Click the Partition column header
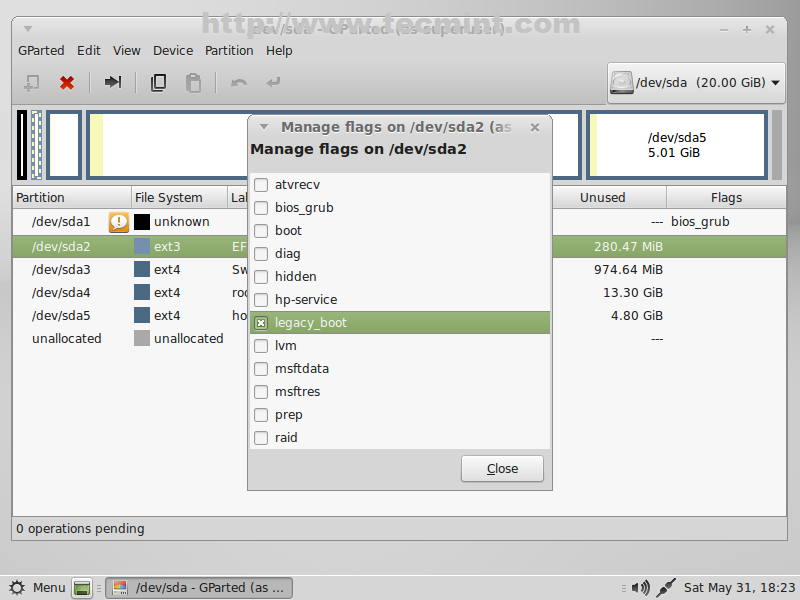800x600 pixels. click(72, 197)
